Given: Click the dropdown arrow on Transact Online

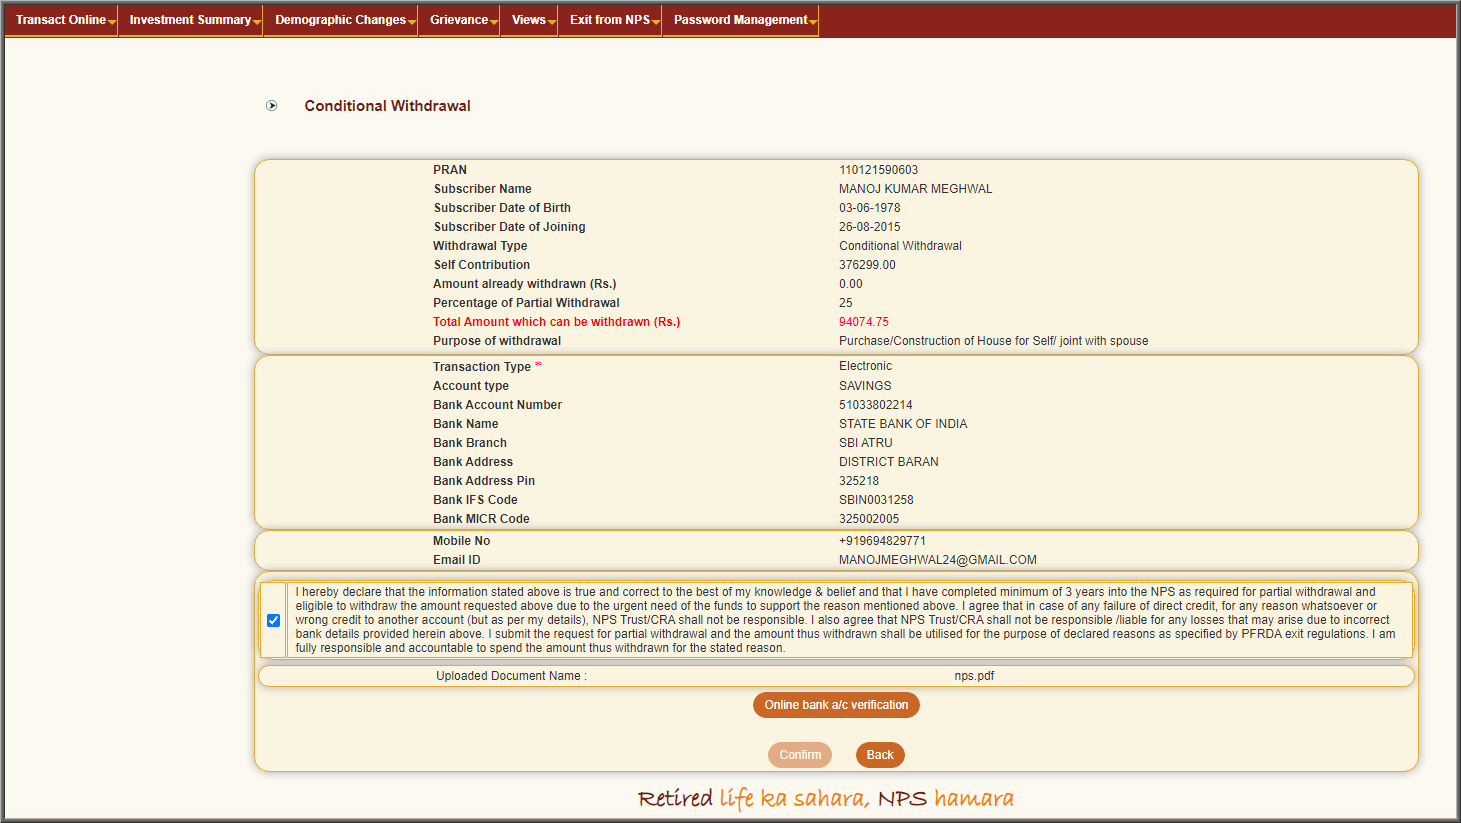Looking at the screenshot, I should point(111,19).
